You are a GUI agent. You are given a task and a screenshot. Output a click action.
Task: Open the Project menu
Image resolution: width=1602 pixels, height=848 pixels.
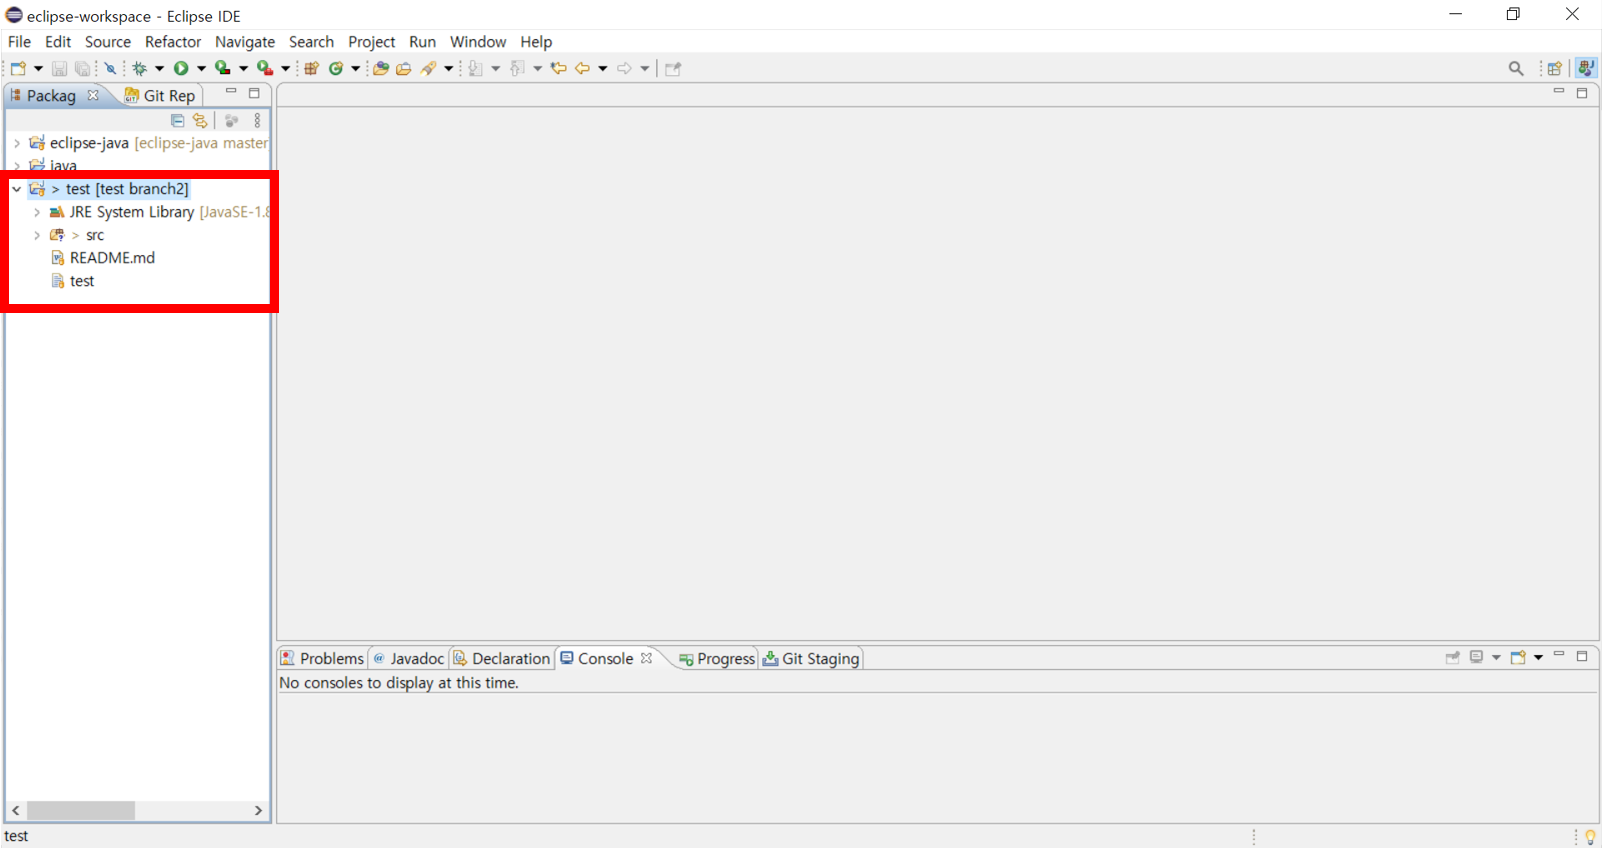[372, 42]
